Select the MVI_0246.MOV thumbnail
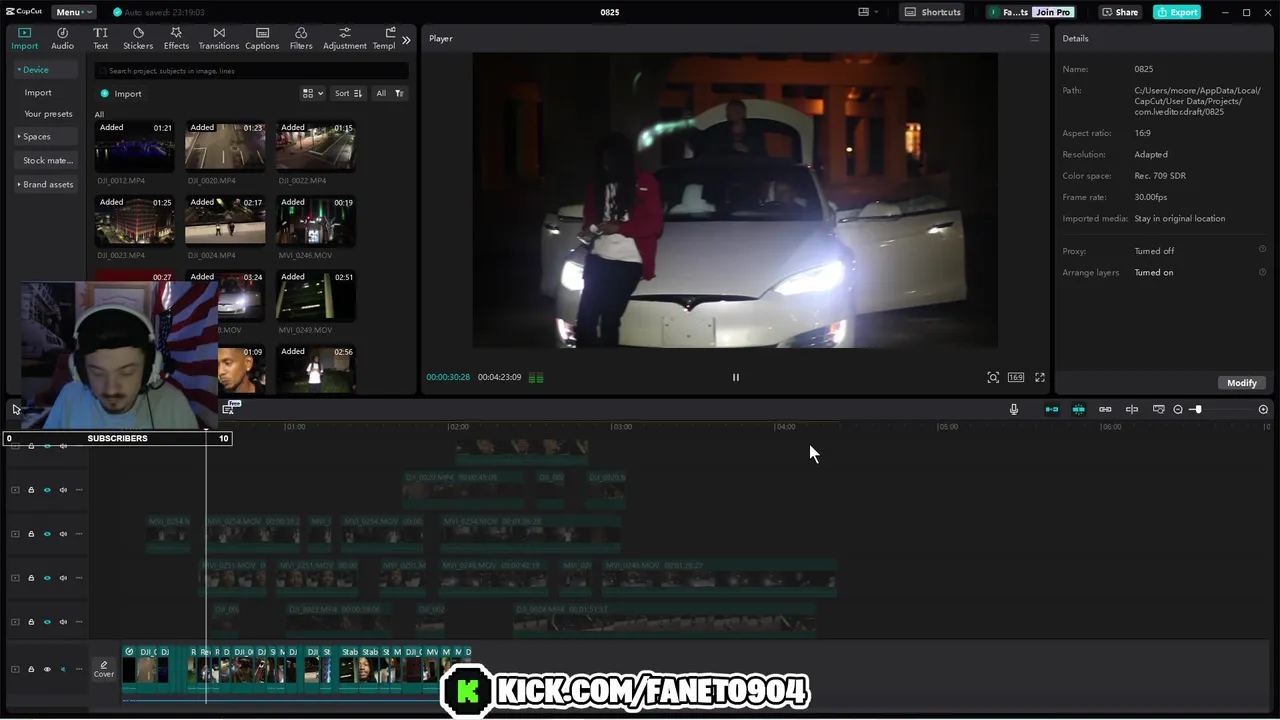Screen dimensions: 1280x720 click(x=315, y=221)
